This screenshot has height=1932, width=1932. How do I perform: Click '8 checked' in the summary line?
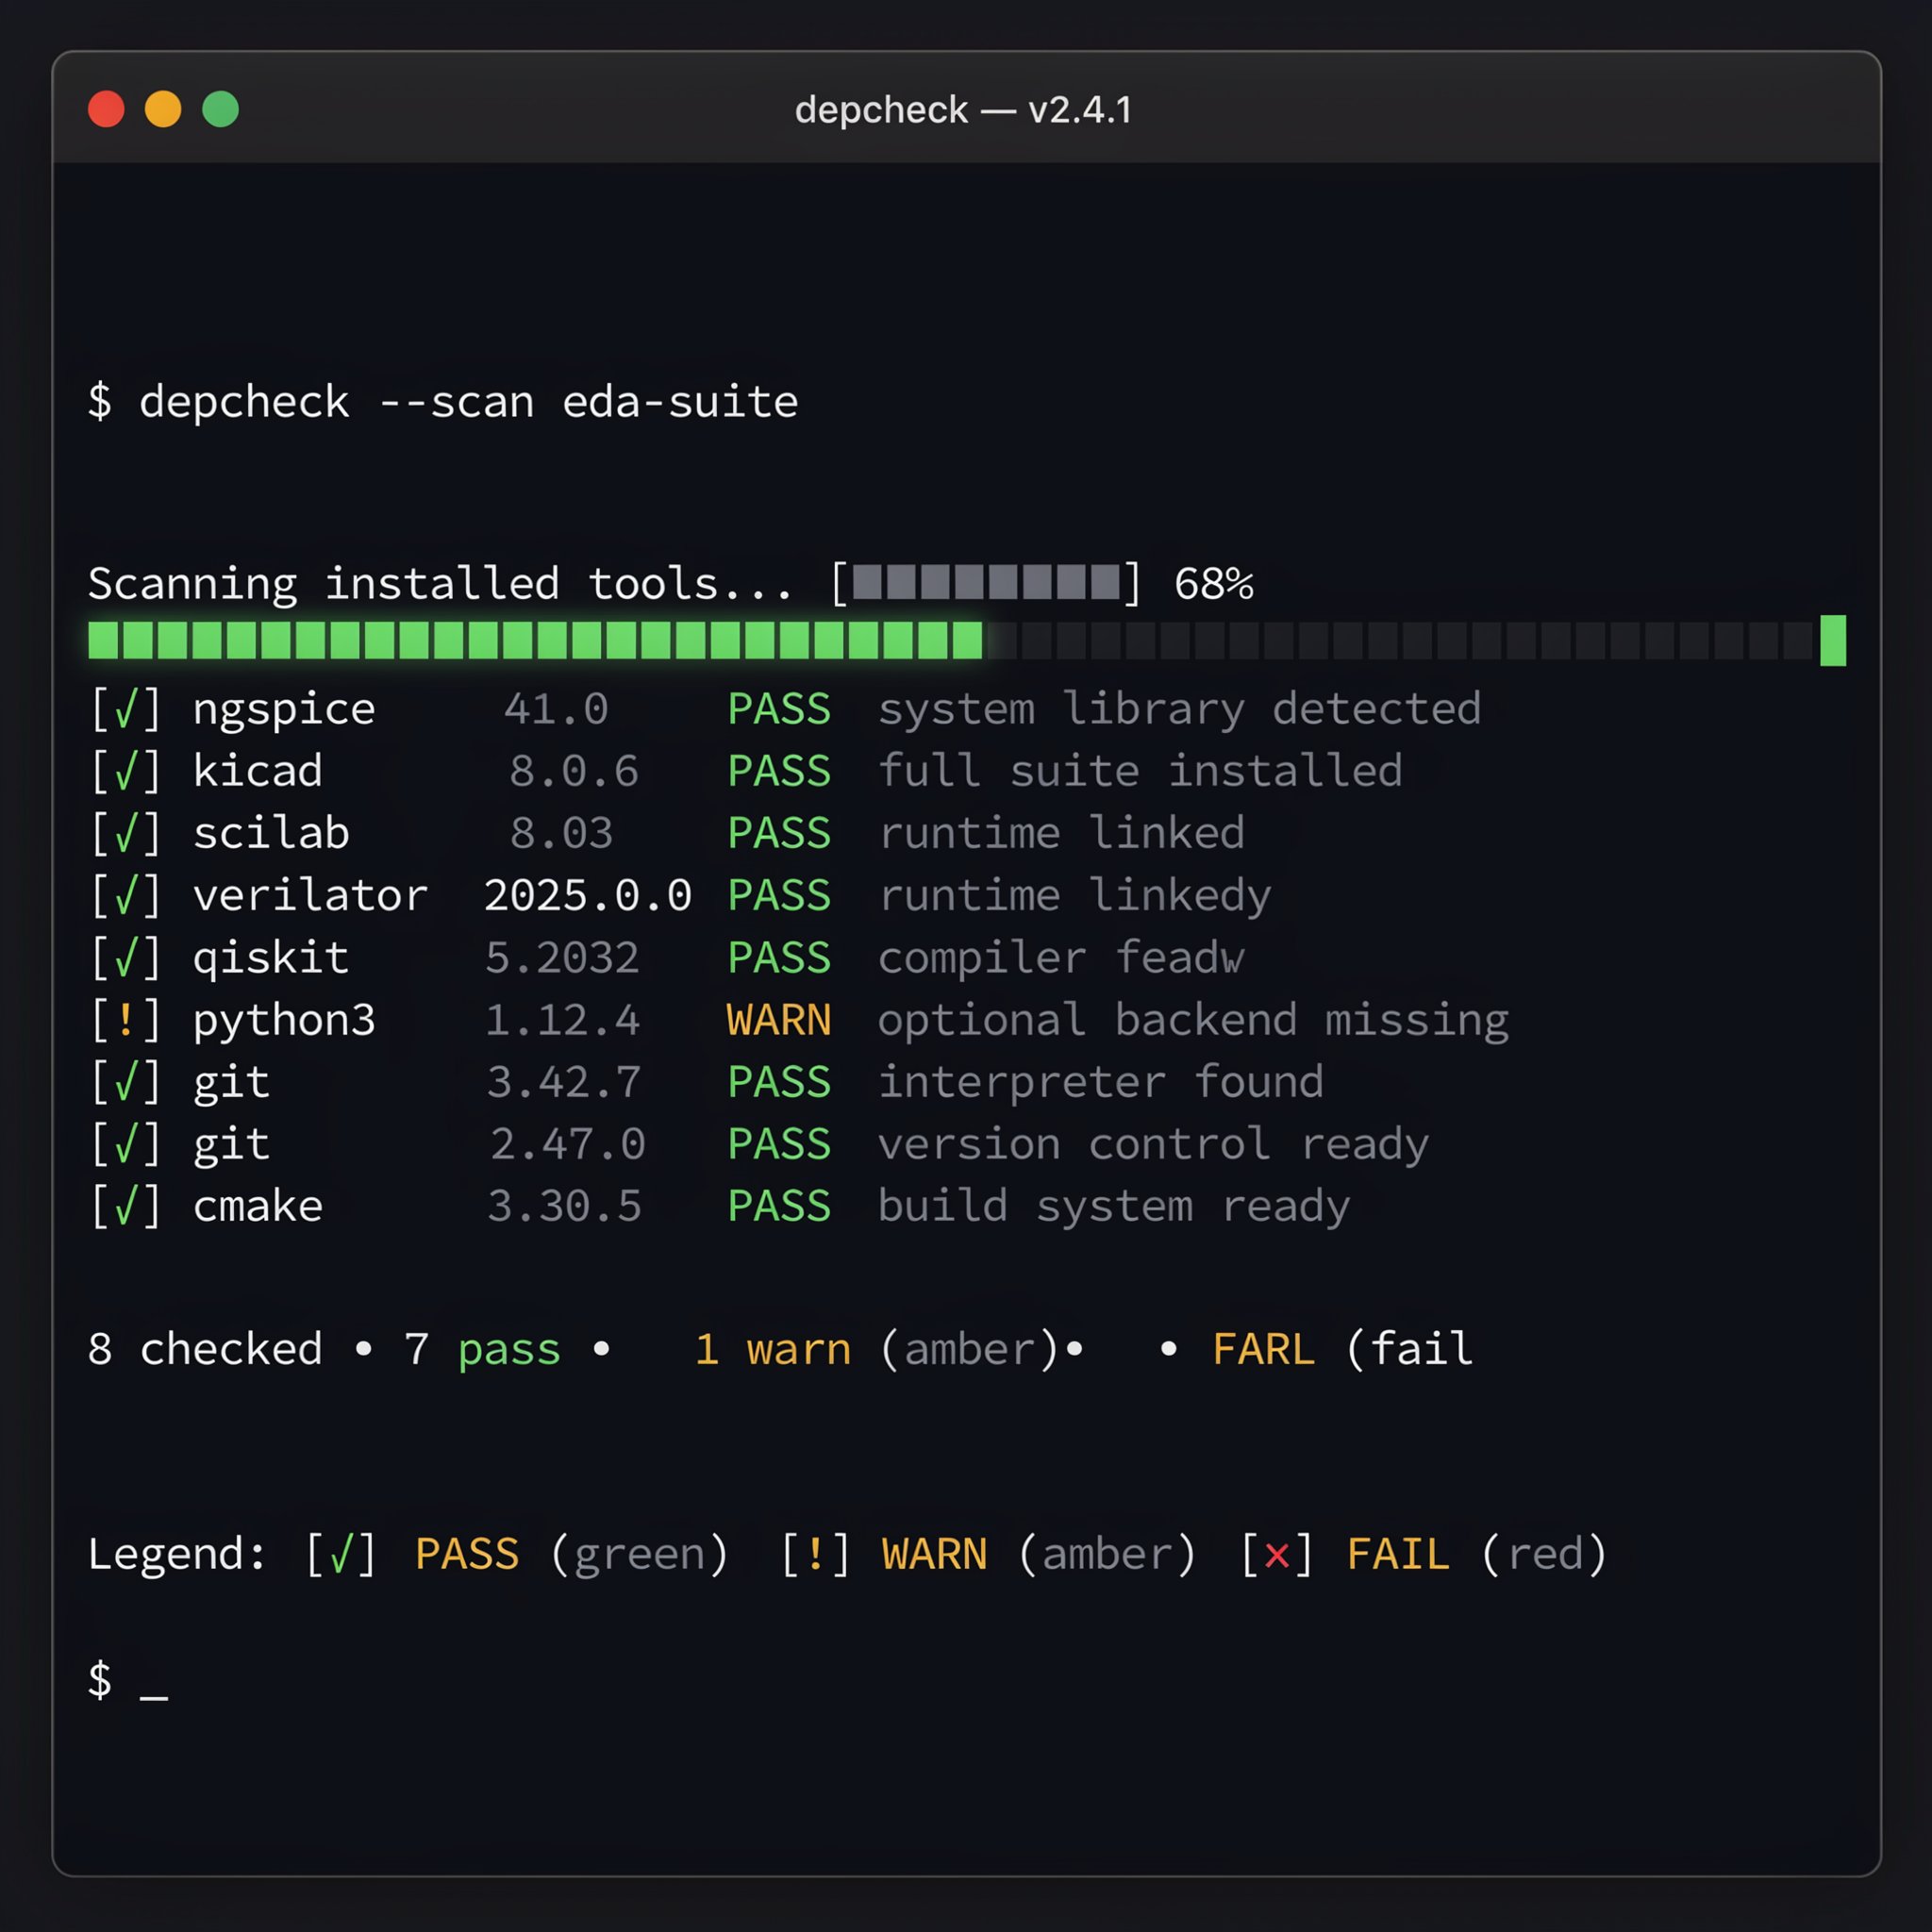tap(205, 1350)
